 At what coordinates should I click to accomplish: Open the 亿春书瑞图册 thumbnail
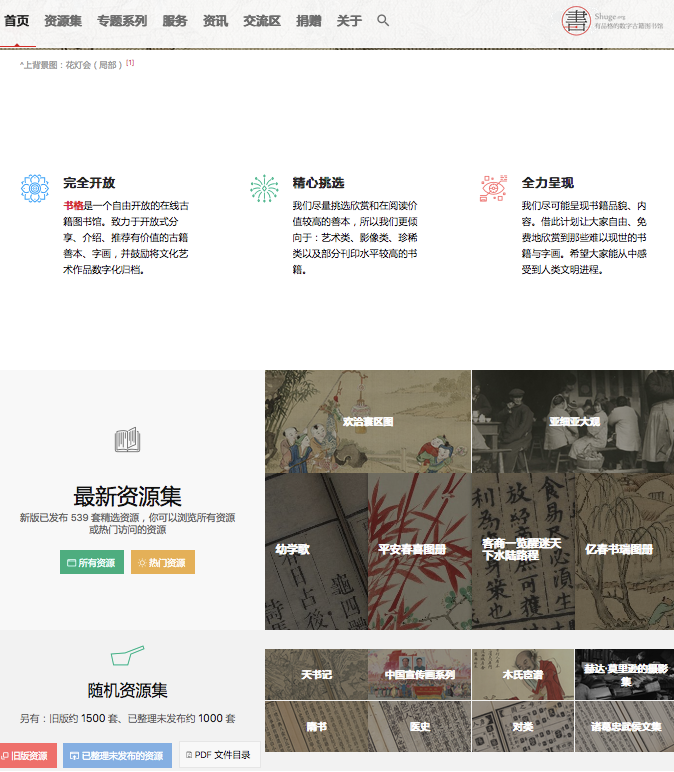(x=624, y=551)
